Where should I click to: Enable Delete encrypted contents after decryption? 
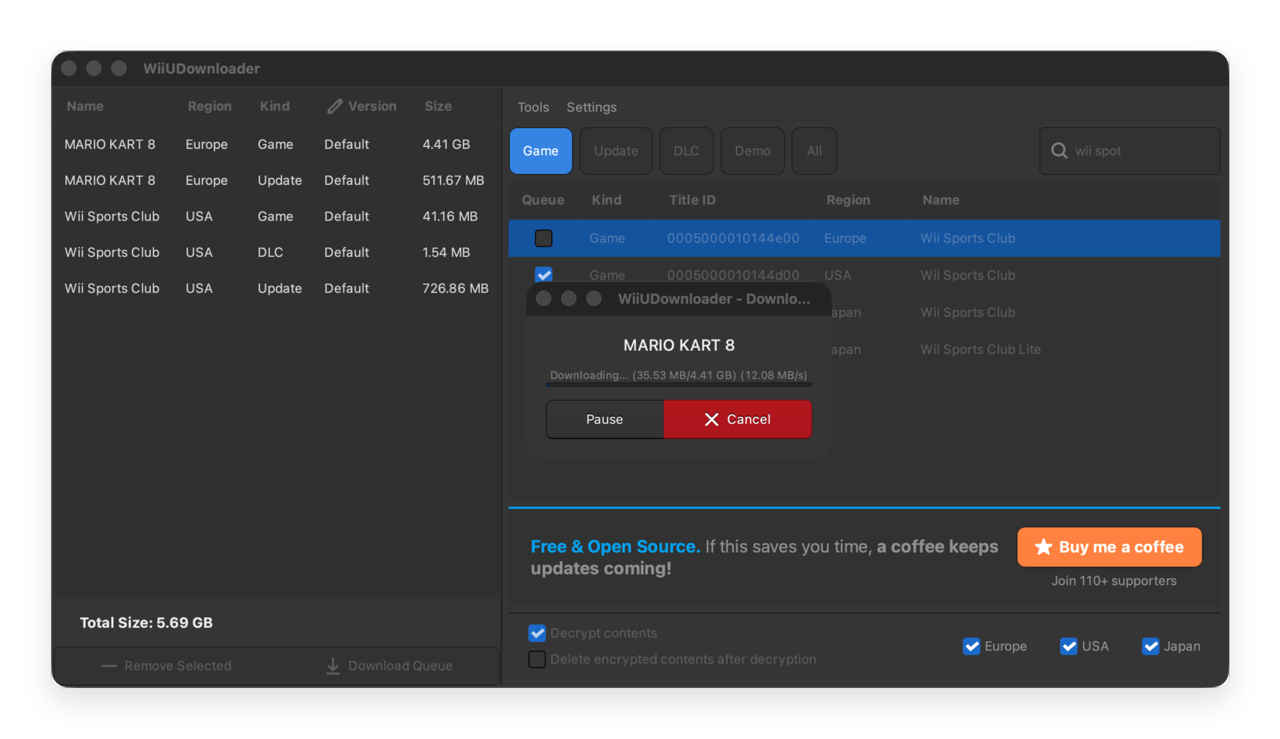pyautogui.click(x=537, y=659)
